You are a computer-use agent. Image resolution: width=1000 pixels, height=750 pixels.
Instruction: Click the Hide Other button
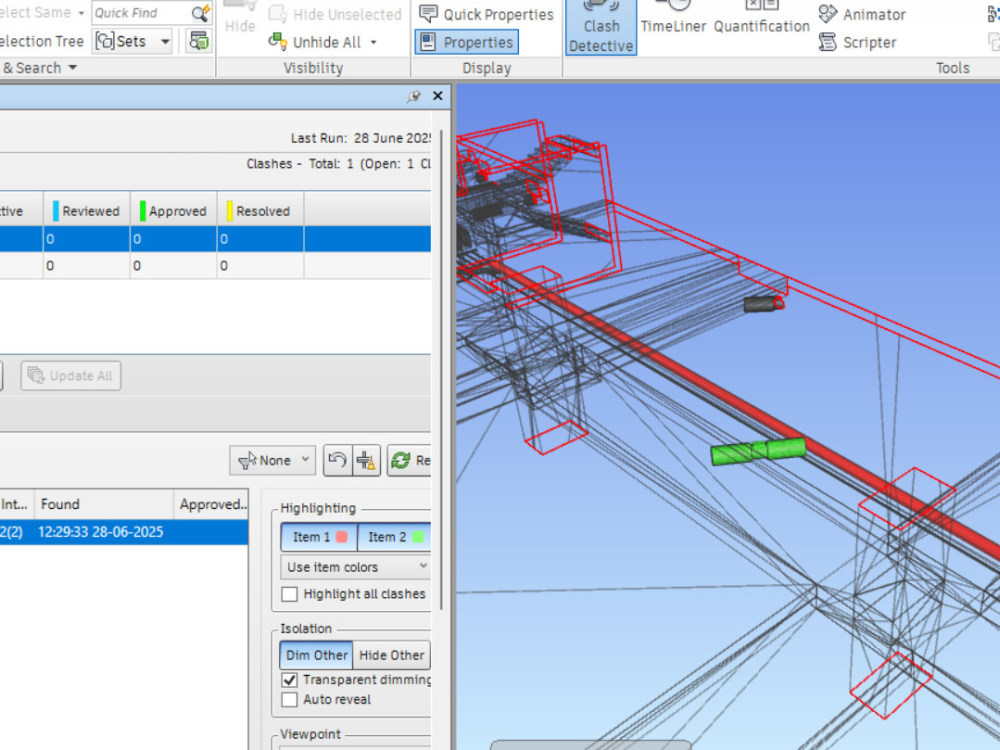tap(392, 655)
